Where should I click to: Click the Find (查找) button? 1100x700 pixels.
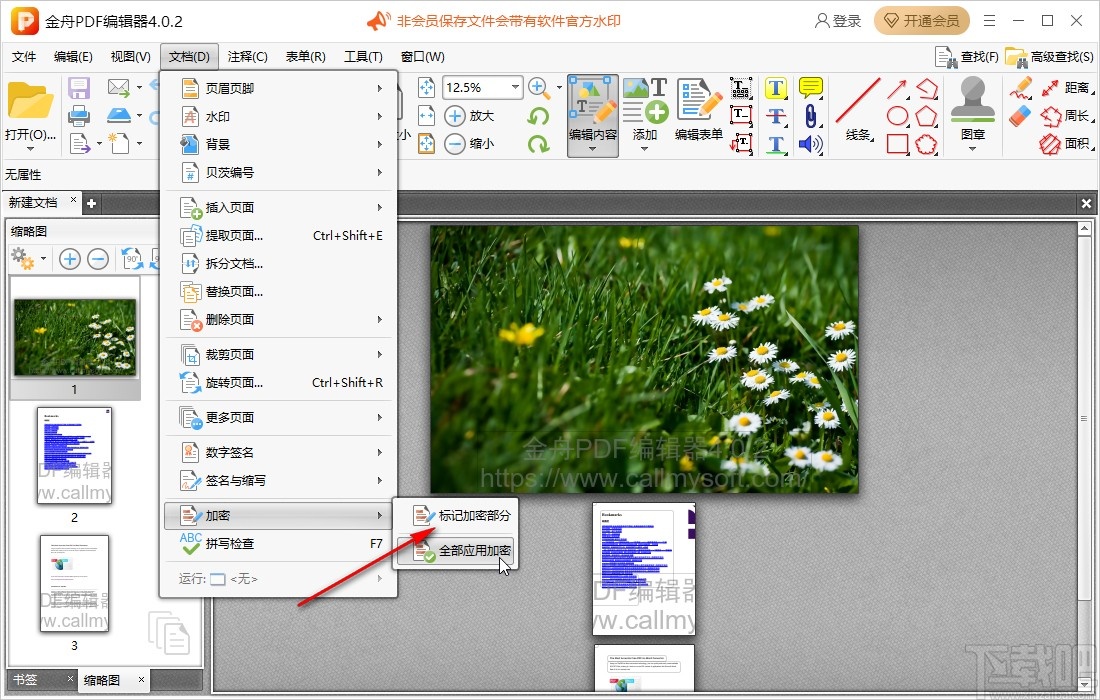click(967, 57)
